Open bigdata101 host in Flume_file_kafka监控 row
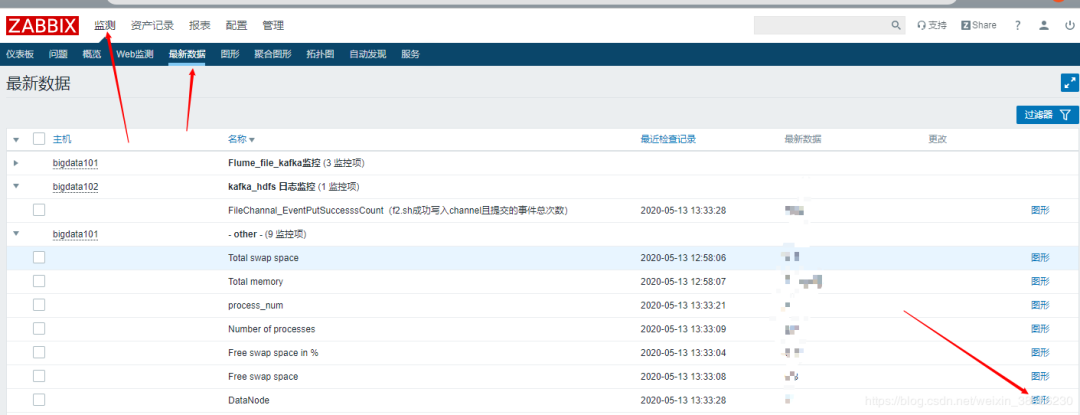1080x415 pixels. pos(76,163)
